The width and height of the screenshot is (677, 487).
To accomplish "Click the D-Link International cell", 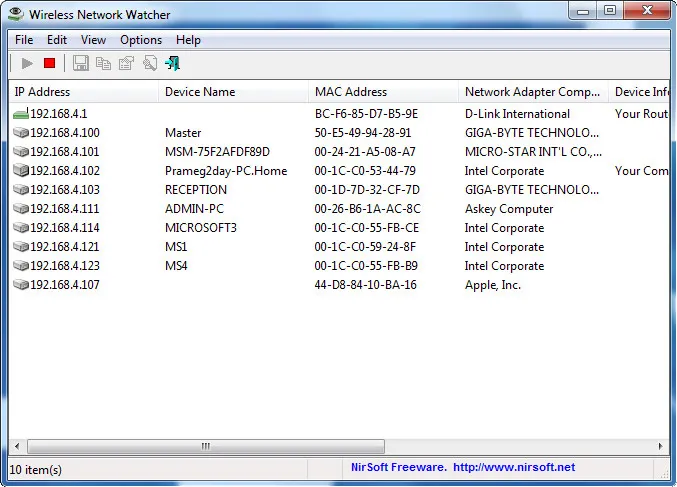I will click(517, 114).
